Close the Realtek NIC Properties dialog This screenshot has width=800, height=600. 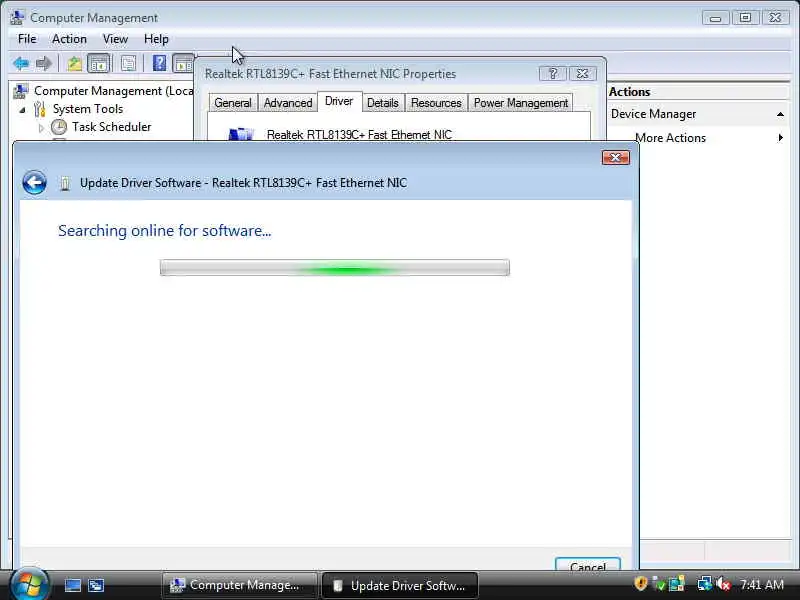click(582, 74)
